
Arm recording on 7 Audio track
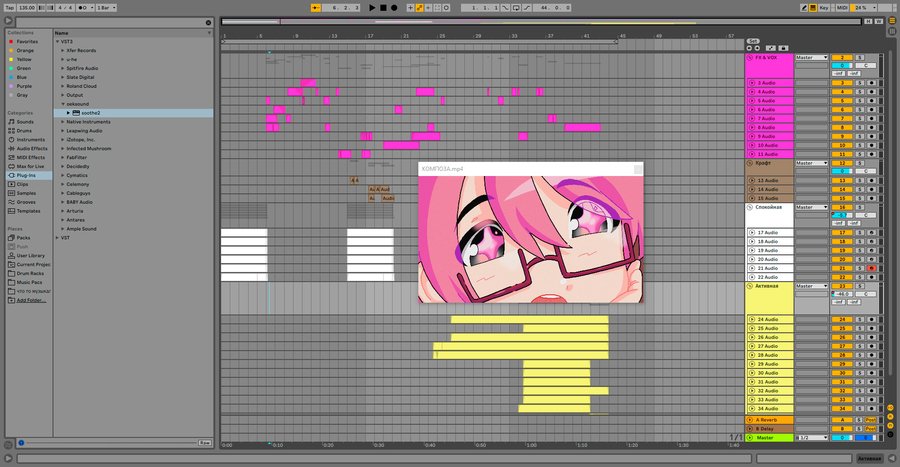click(871, 118)
